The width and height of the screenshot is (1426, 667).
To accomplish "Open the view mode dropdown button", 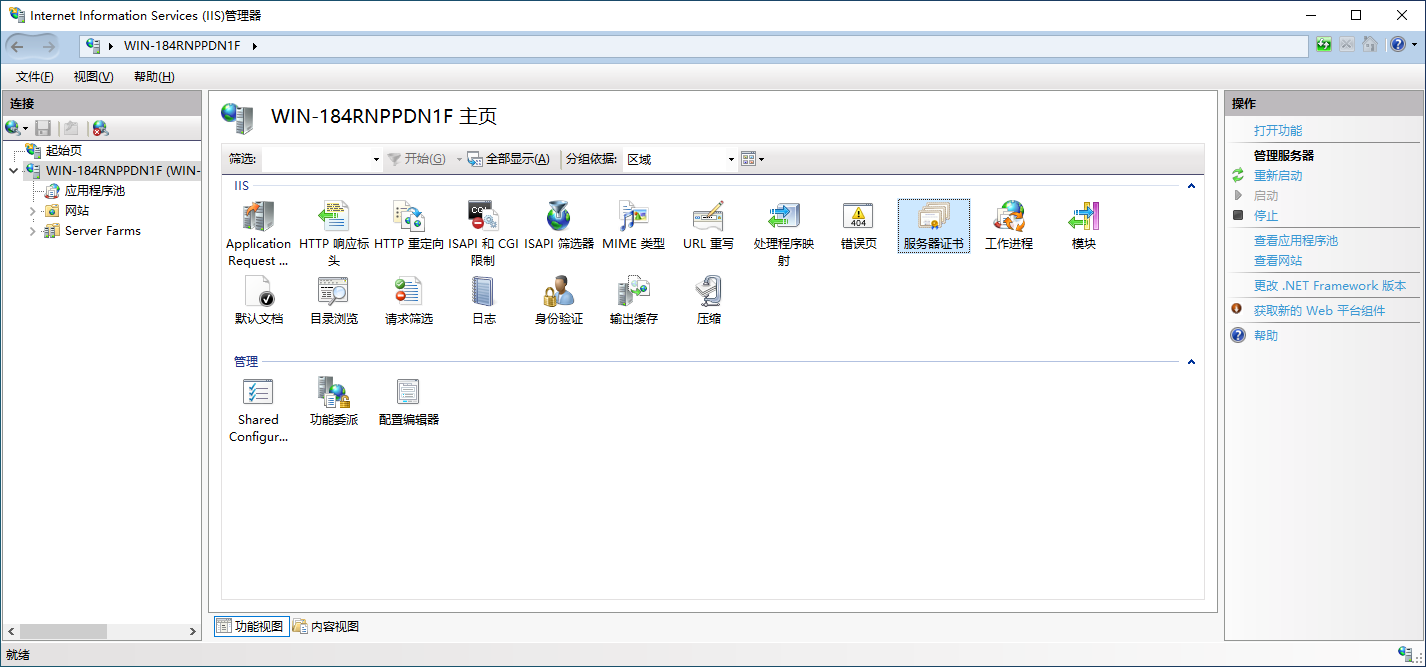I will point(753,159).
